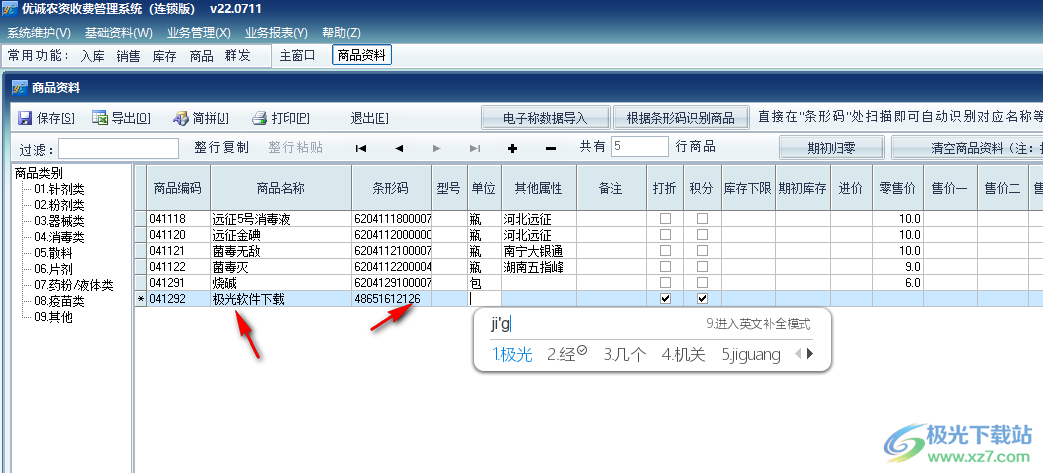Screen dimensions: 1043x473
Task: Switch to the 商品资料 tab
Action: 362,56
